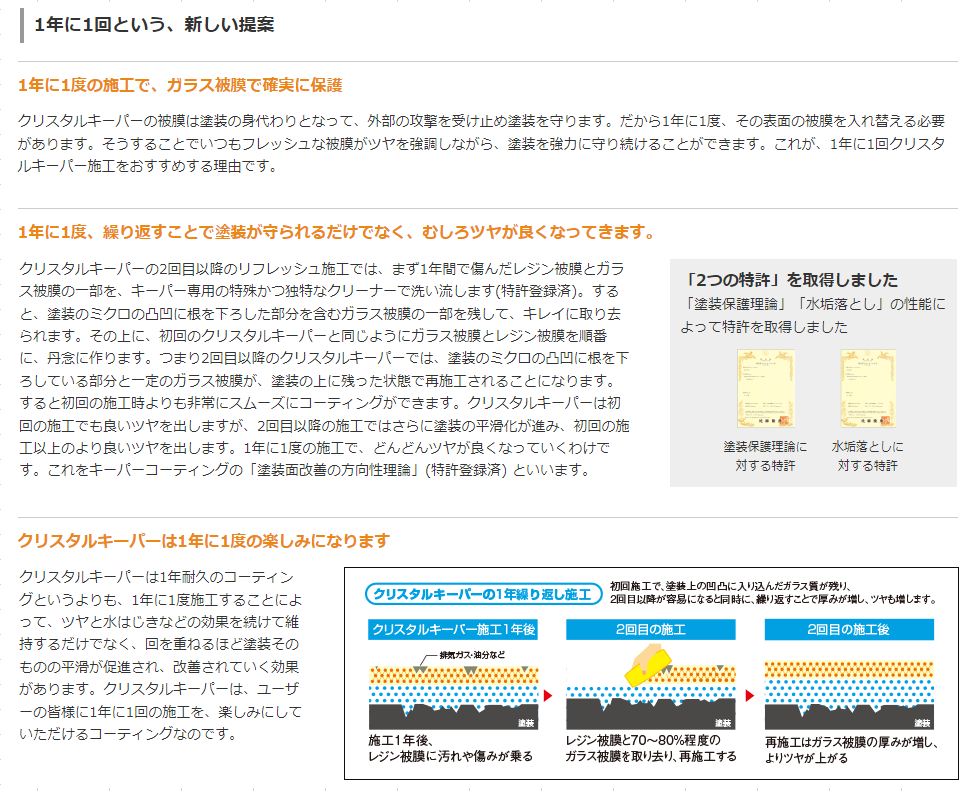Click heading 'クリスタルキーパーは1年に1度の楽しみになります'
Image resolution: width=970 pixels, height=791 pixels.
(204, 541)
